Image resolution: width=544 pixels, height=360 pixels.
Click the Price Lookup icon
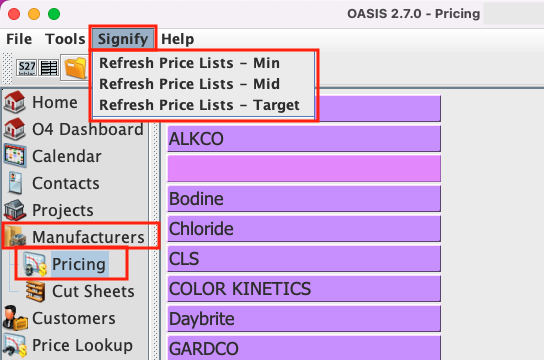coord(15,345)
